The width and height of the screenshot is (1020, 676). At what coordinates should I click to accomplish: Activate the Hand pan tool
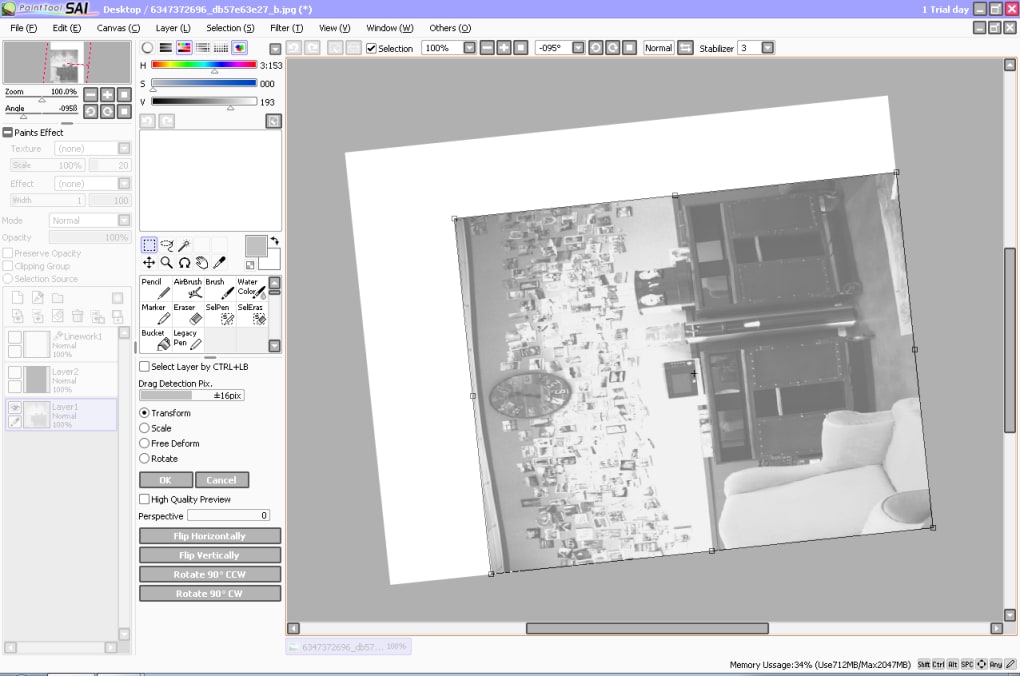[201, 263]
